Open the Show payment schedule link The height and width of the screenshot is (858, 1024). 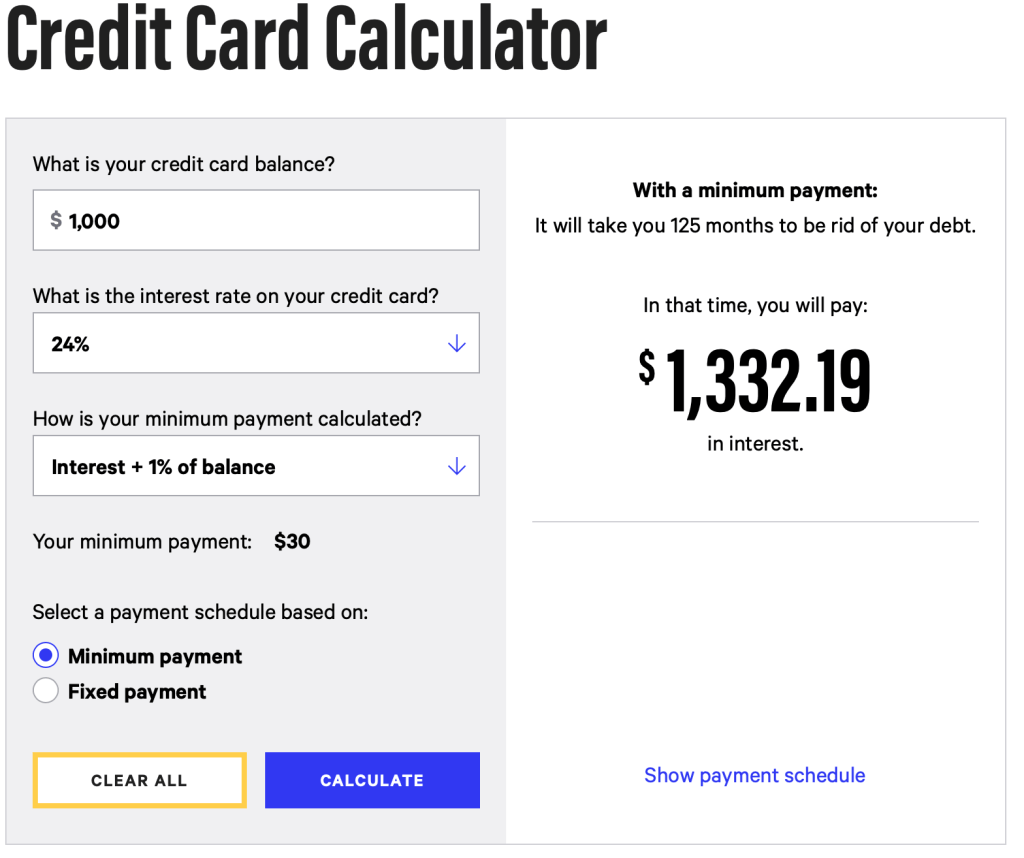(x=754, y=775)
